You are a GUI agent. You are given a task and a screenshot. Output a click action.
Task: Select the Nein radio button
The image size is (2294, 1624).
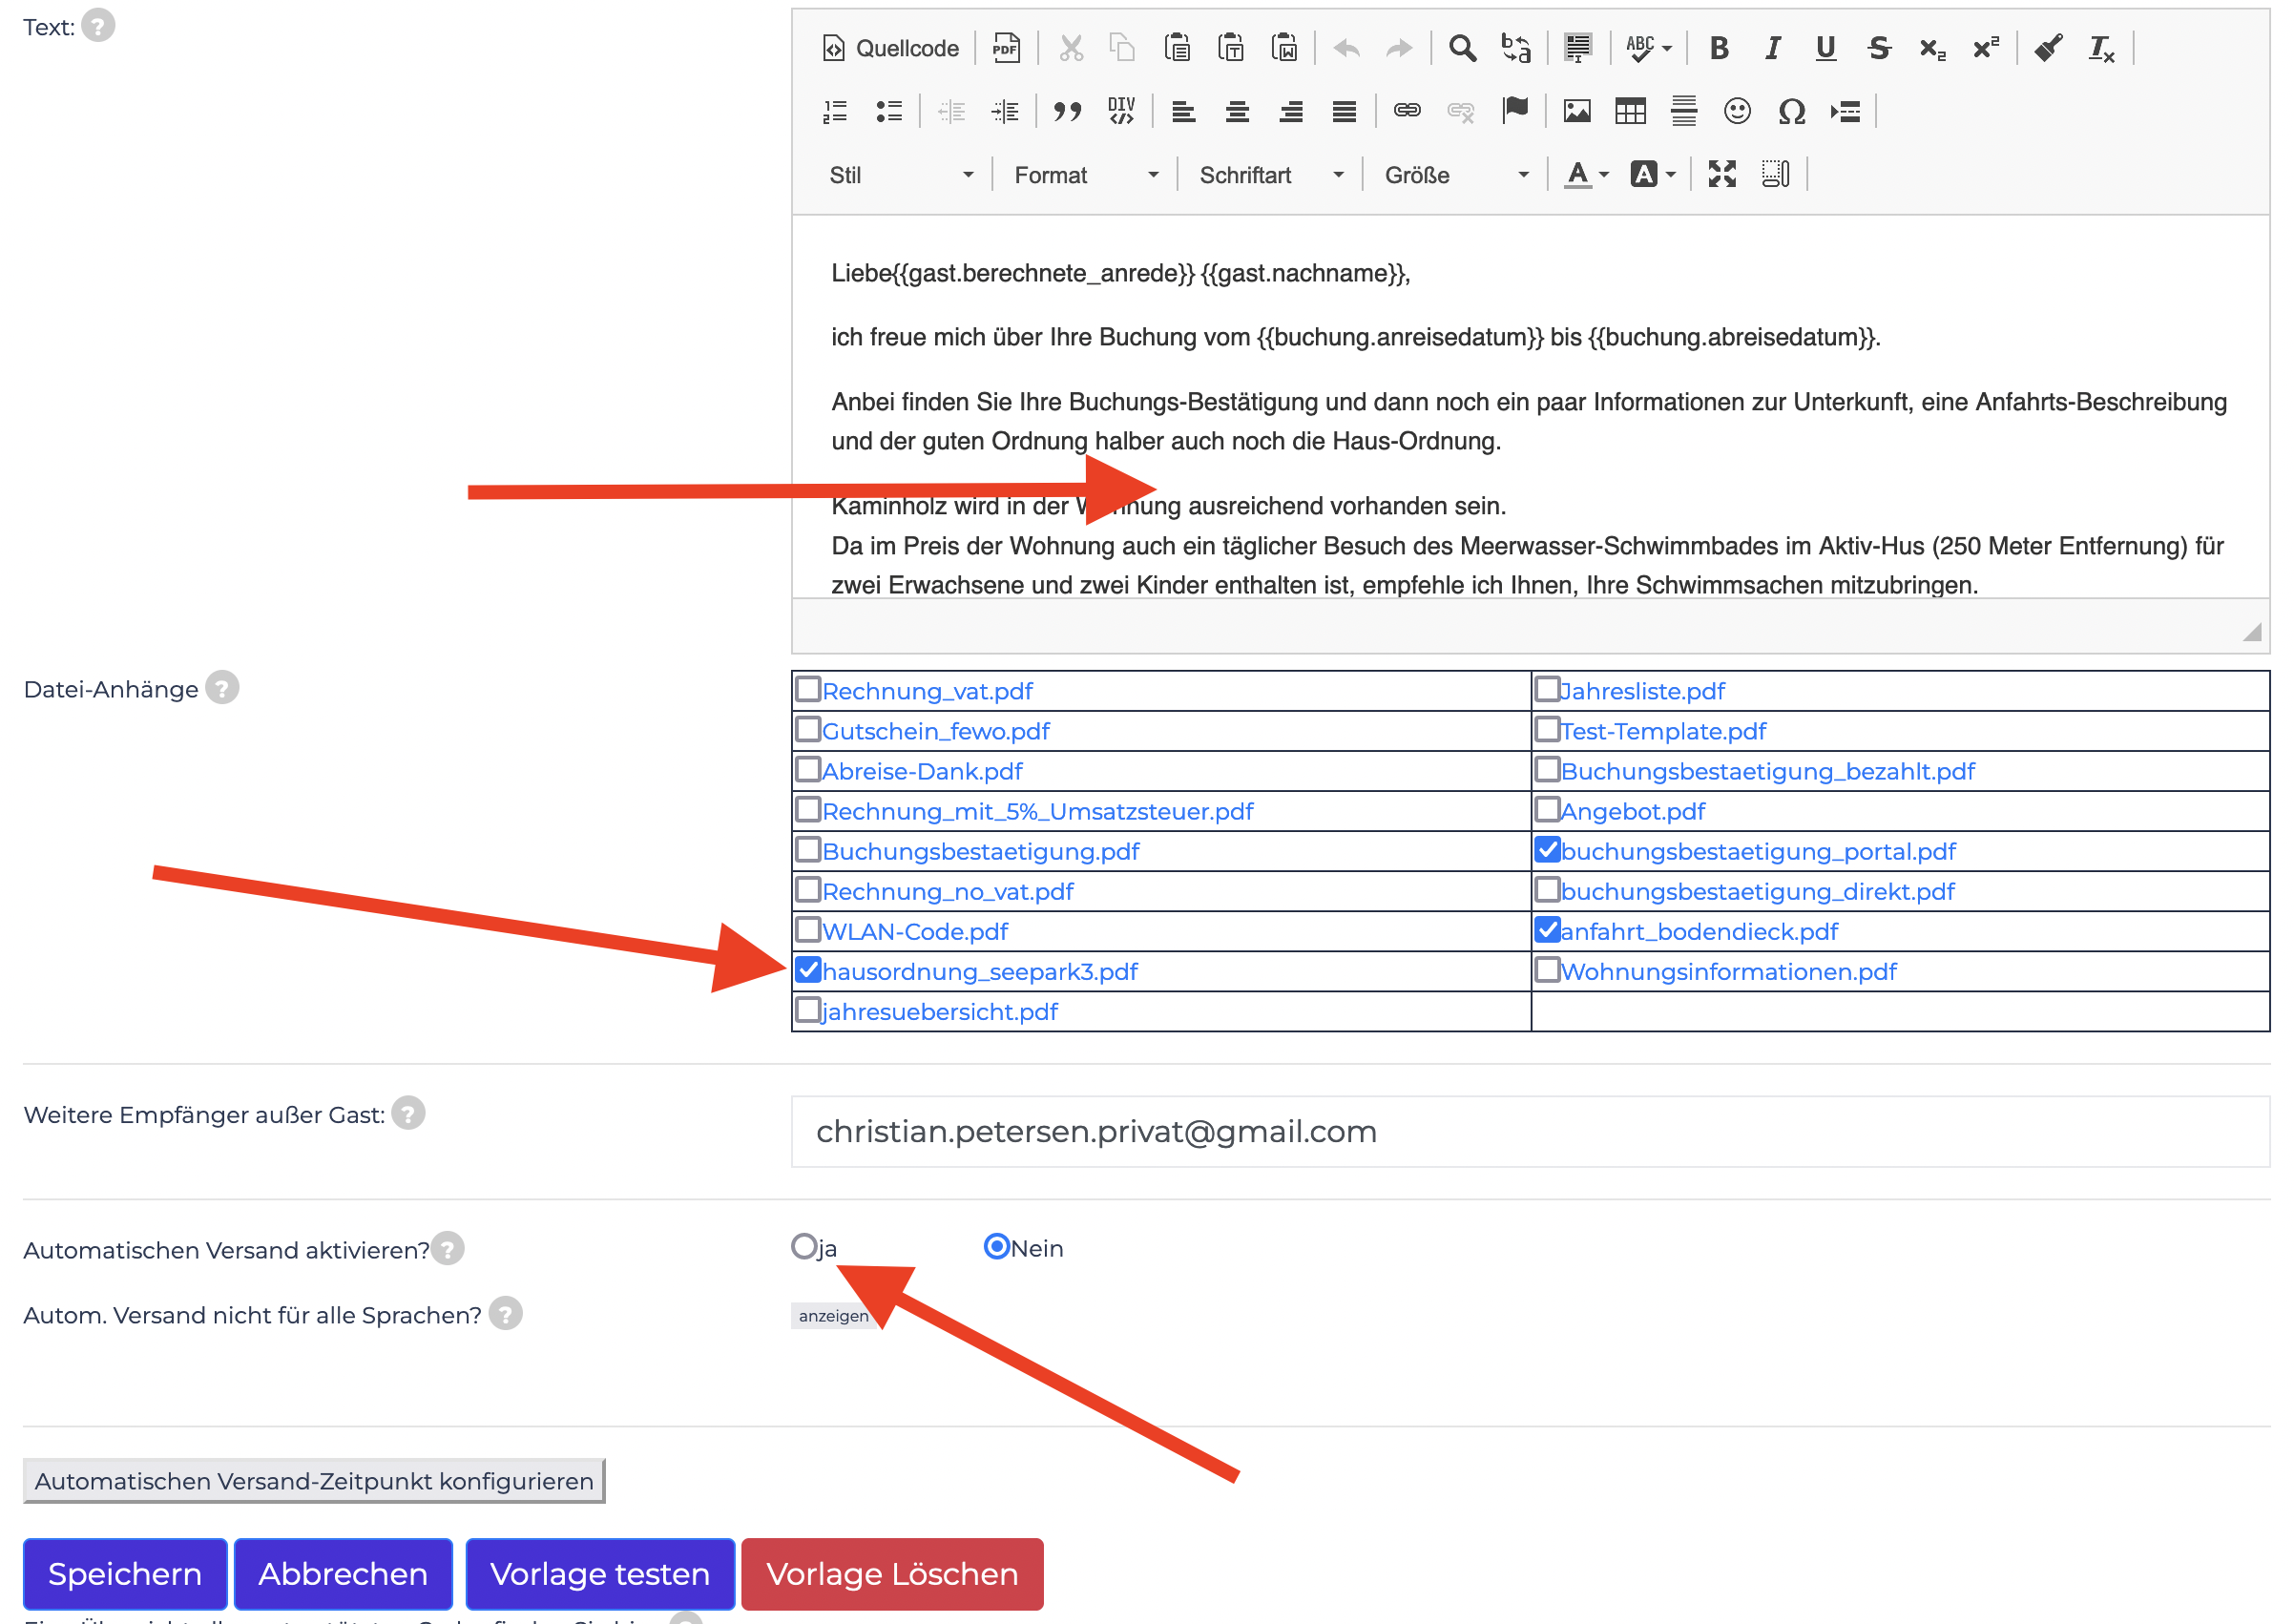(997, 1246)
